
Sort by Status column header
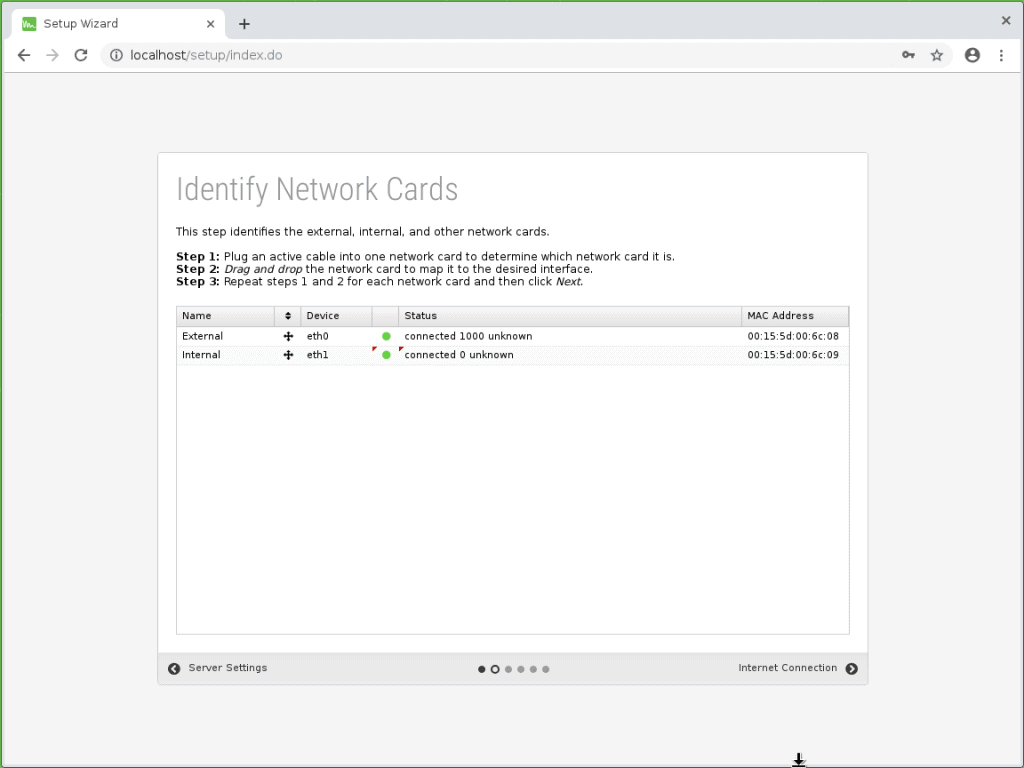(x=570, y=316)
